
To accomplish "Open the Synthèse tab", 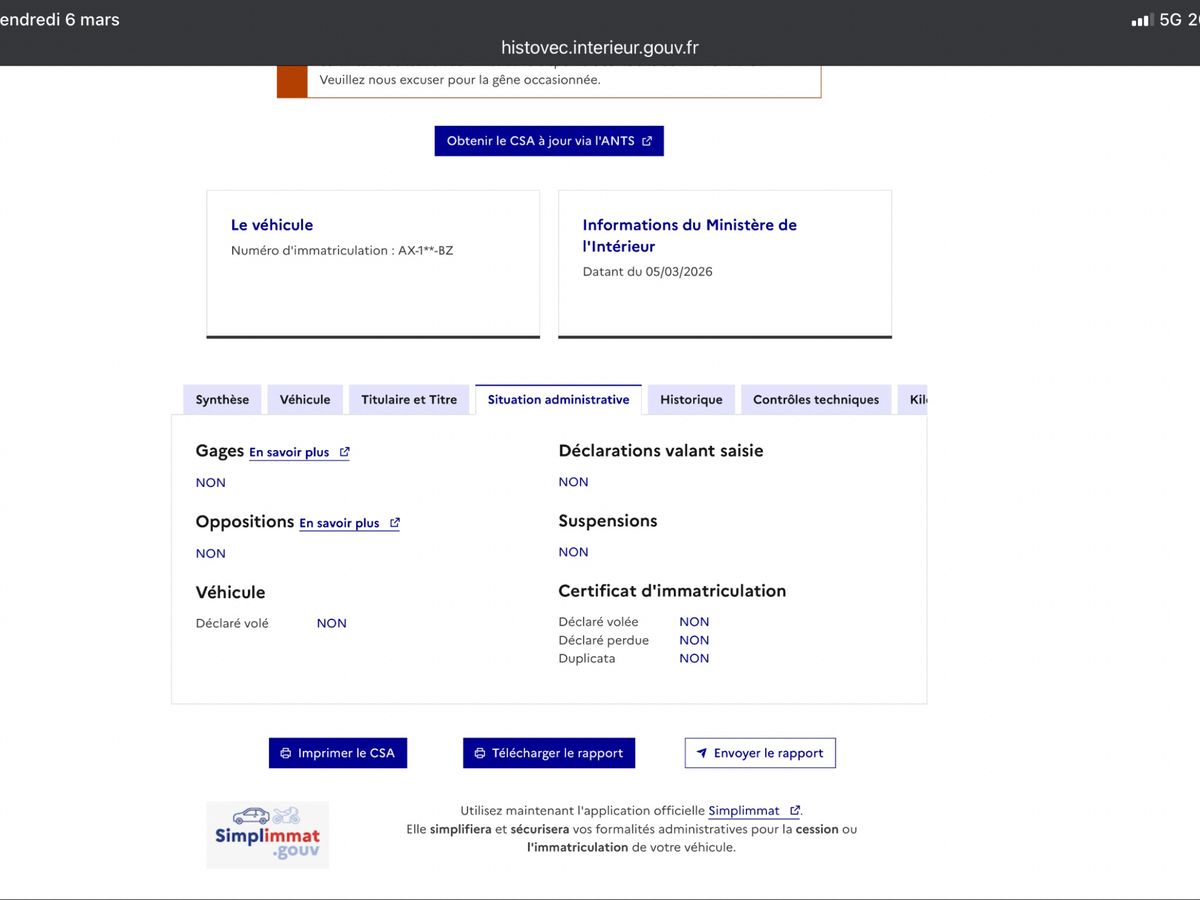I will click(222, 399).
